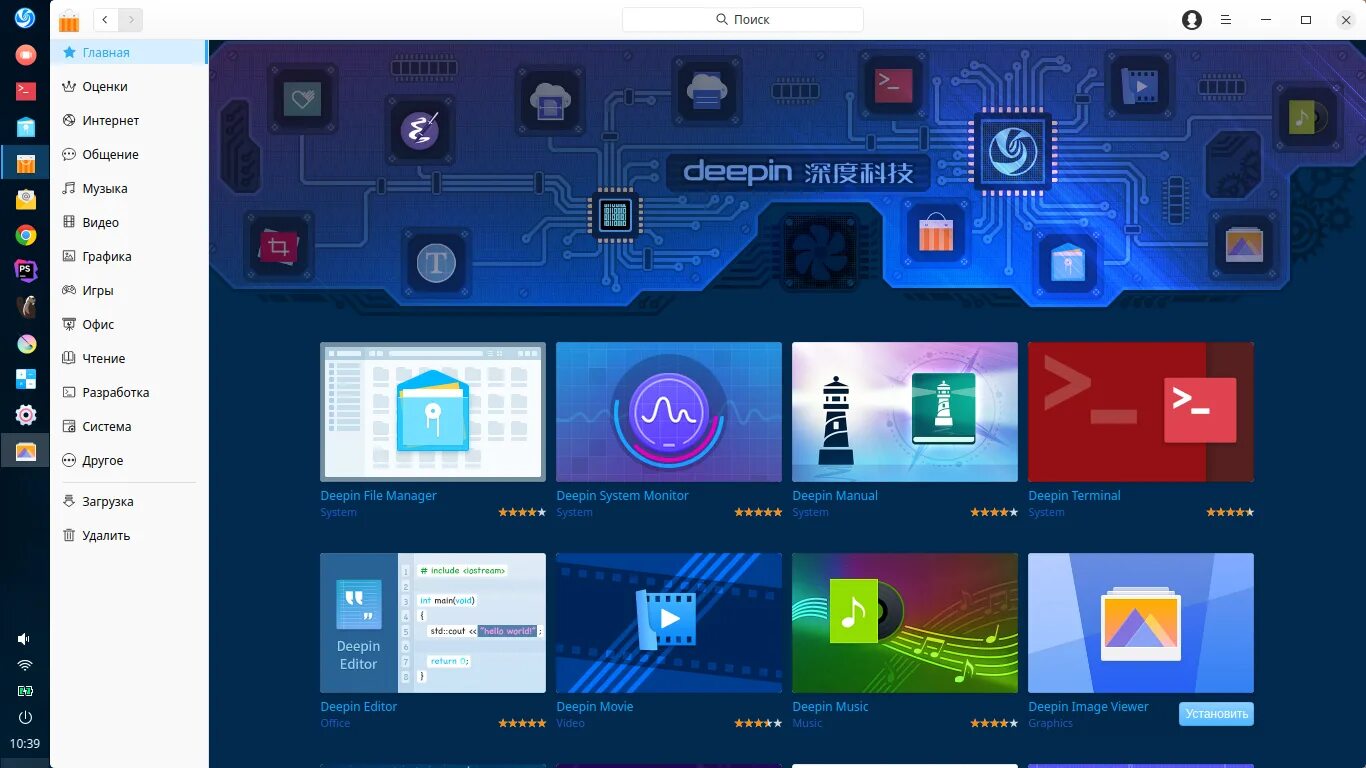Click the Установить button for Image Viewer
This screenshot has width=1366, height=768.
pyautogui.click(x=1216, y=714)
